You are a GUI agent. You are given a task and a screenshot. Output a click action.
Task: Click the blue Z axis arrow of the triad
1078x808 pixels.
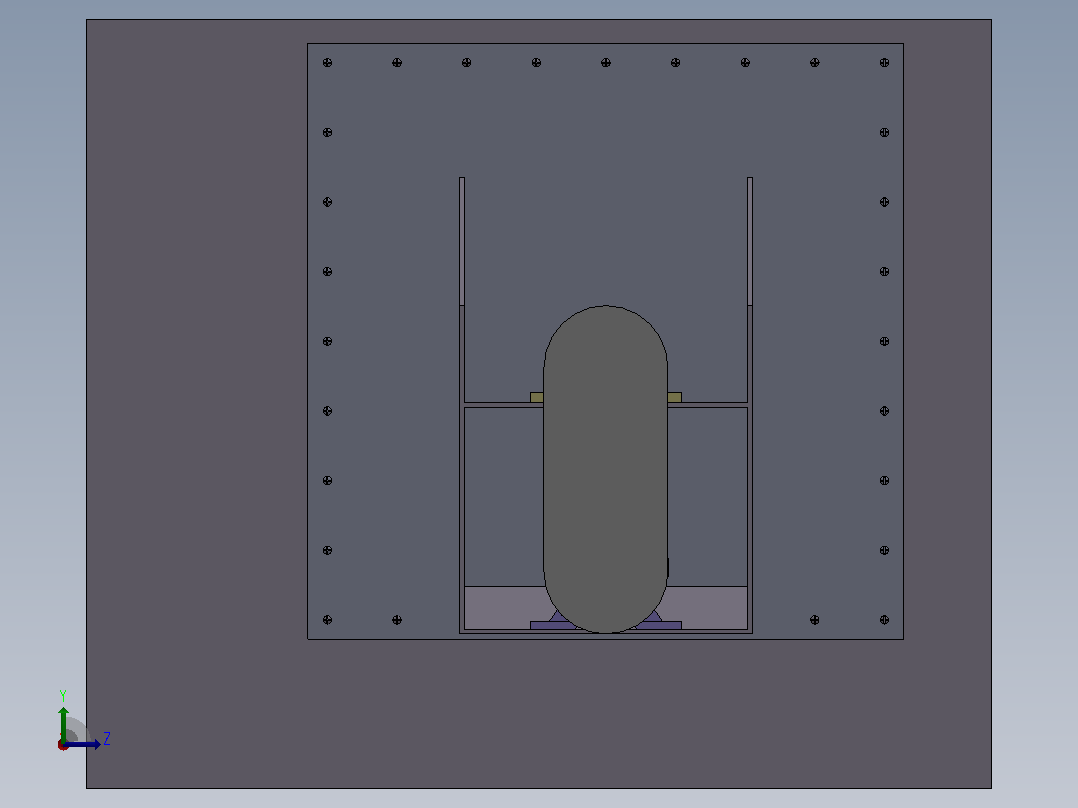(84, 745)
